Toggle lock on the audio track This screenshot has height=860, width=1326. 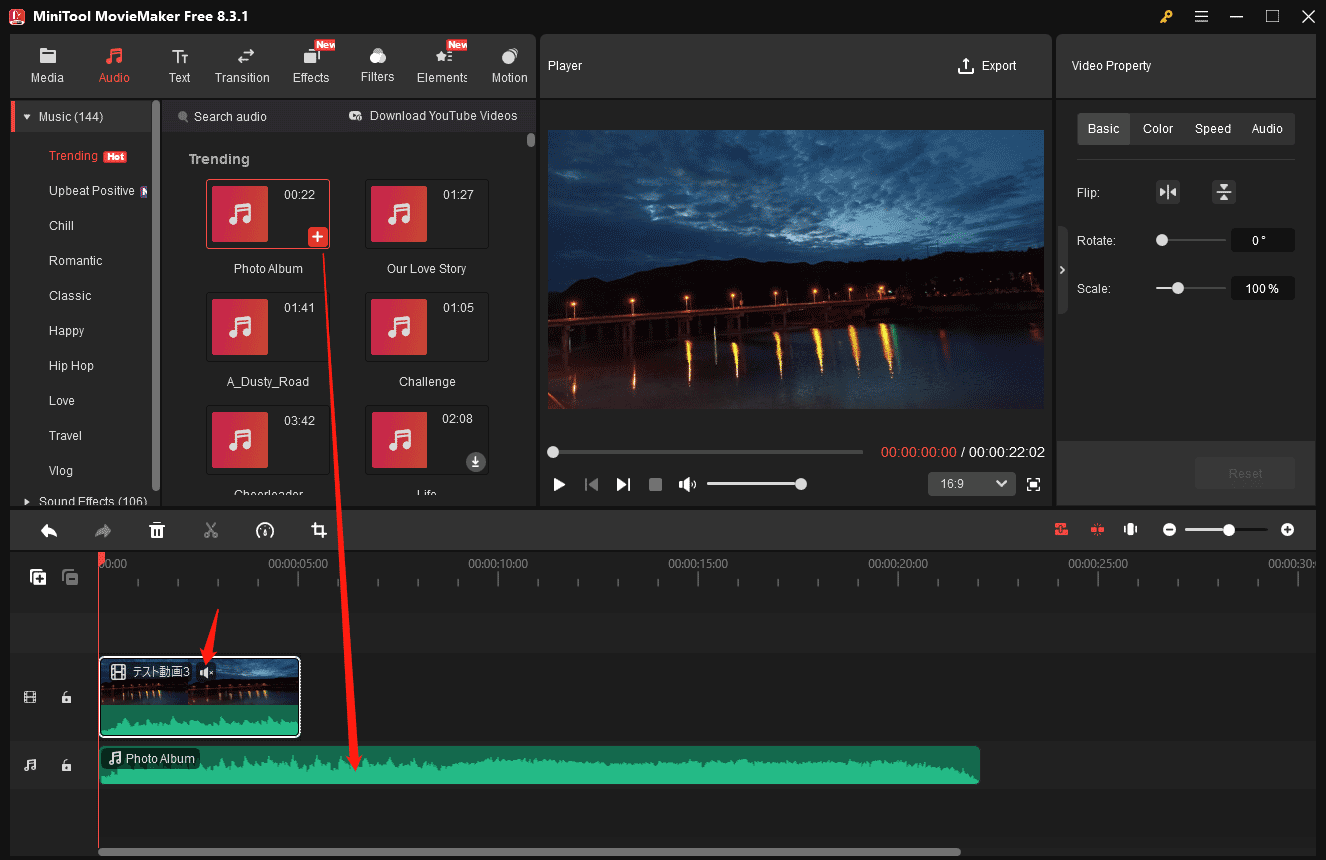pos(66,765)
